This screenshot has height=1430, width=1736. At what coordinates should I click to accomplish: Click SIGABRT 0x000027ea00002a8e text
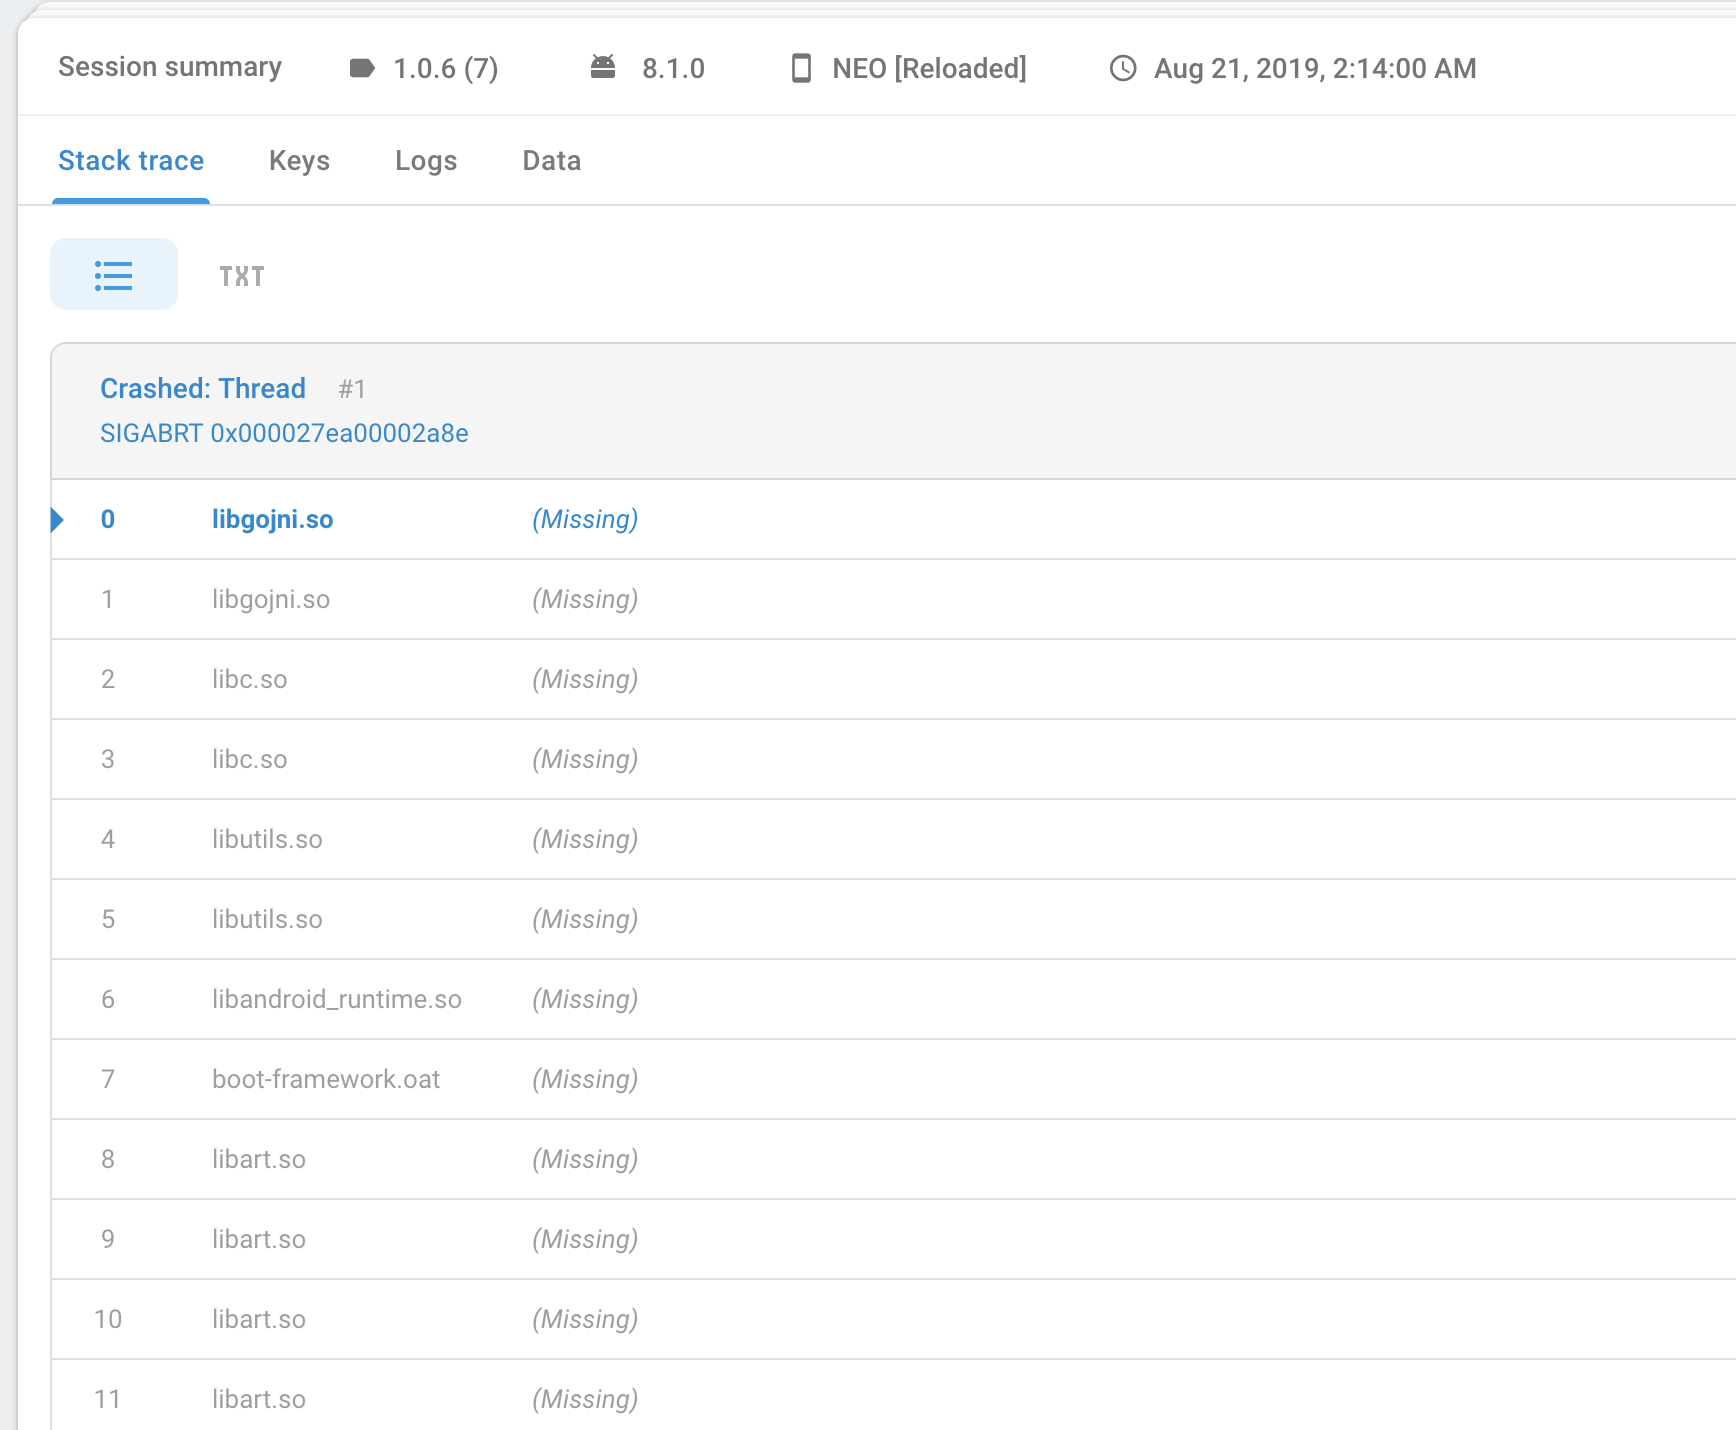pos(284,433)
